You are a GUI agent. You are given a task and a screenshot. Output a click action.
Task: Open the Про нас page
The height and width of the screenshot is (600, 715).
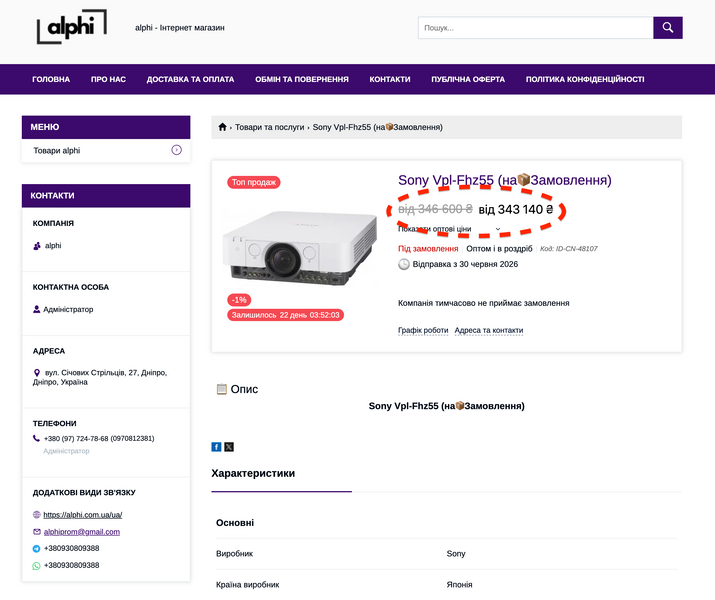point(108,79)
